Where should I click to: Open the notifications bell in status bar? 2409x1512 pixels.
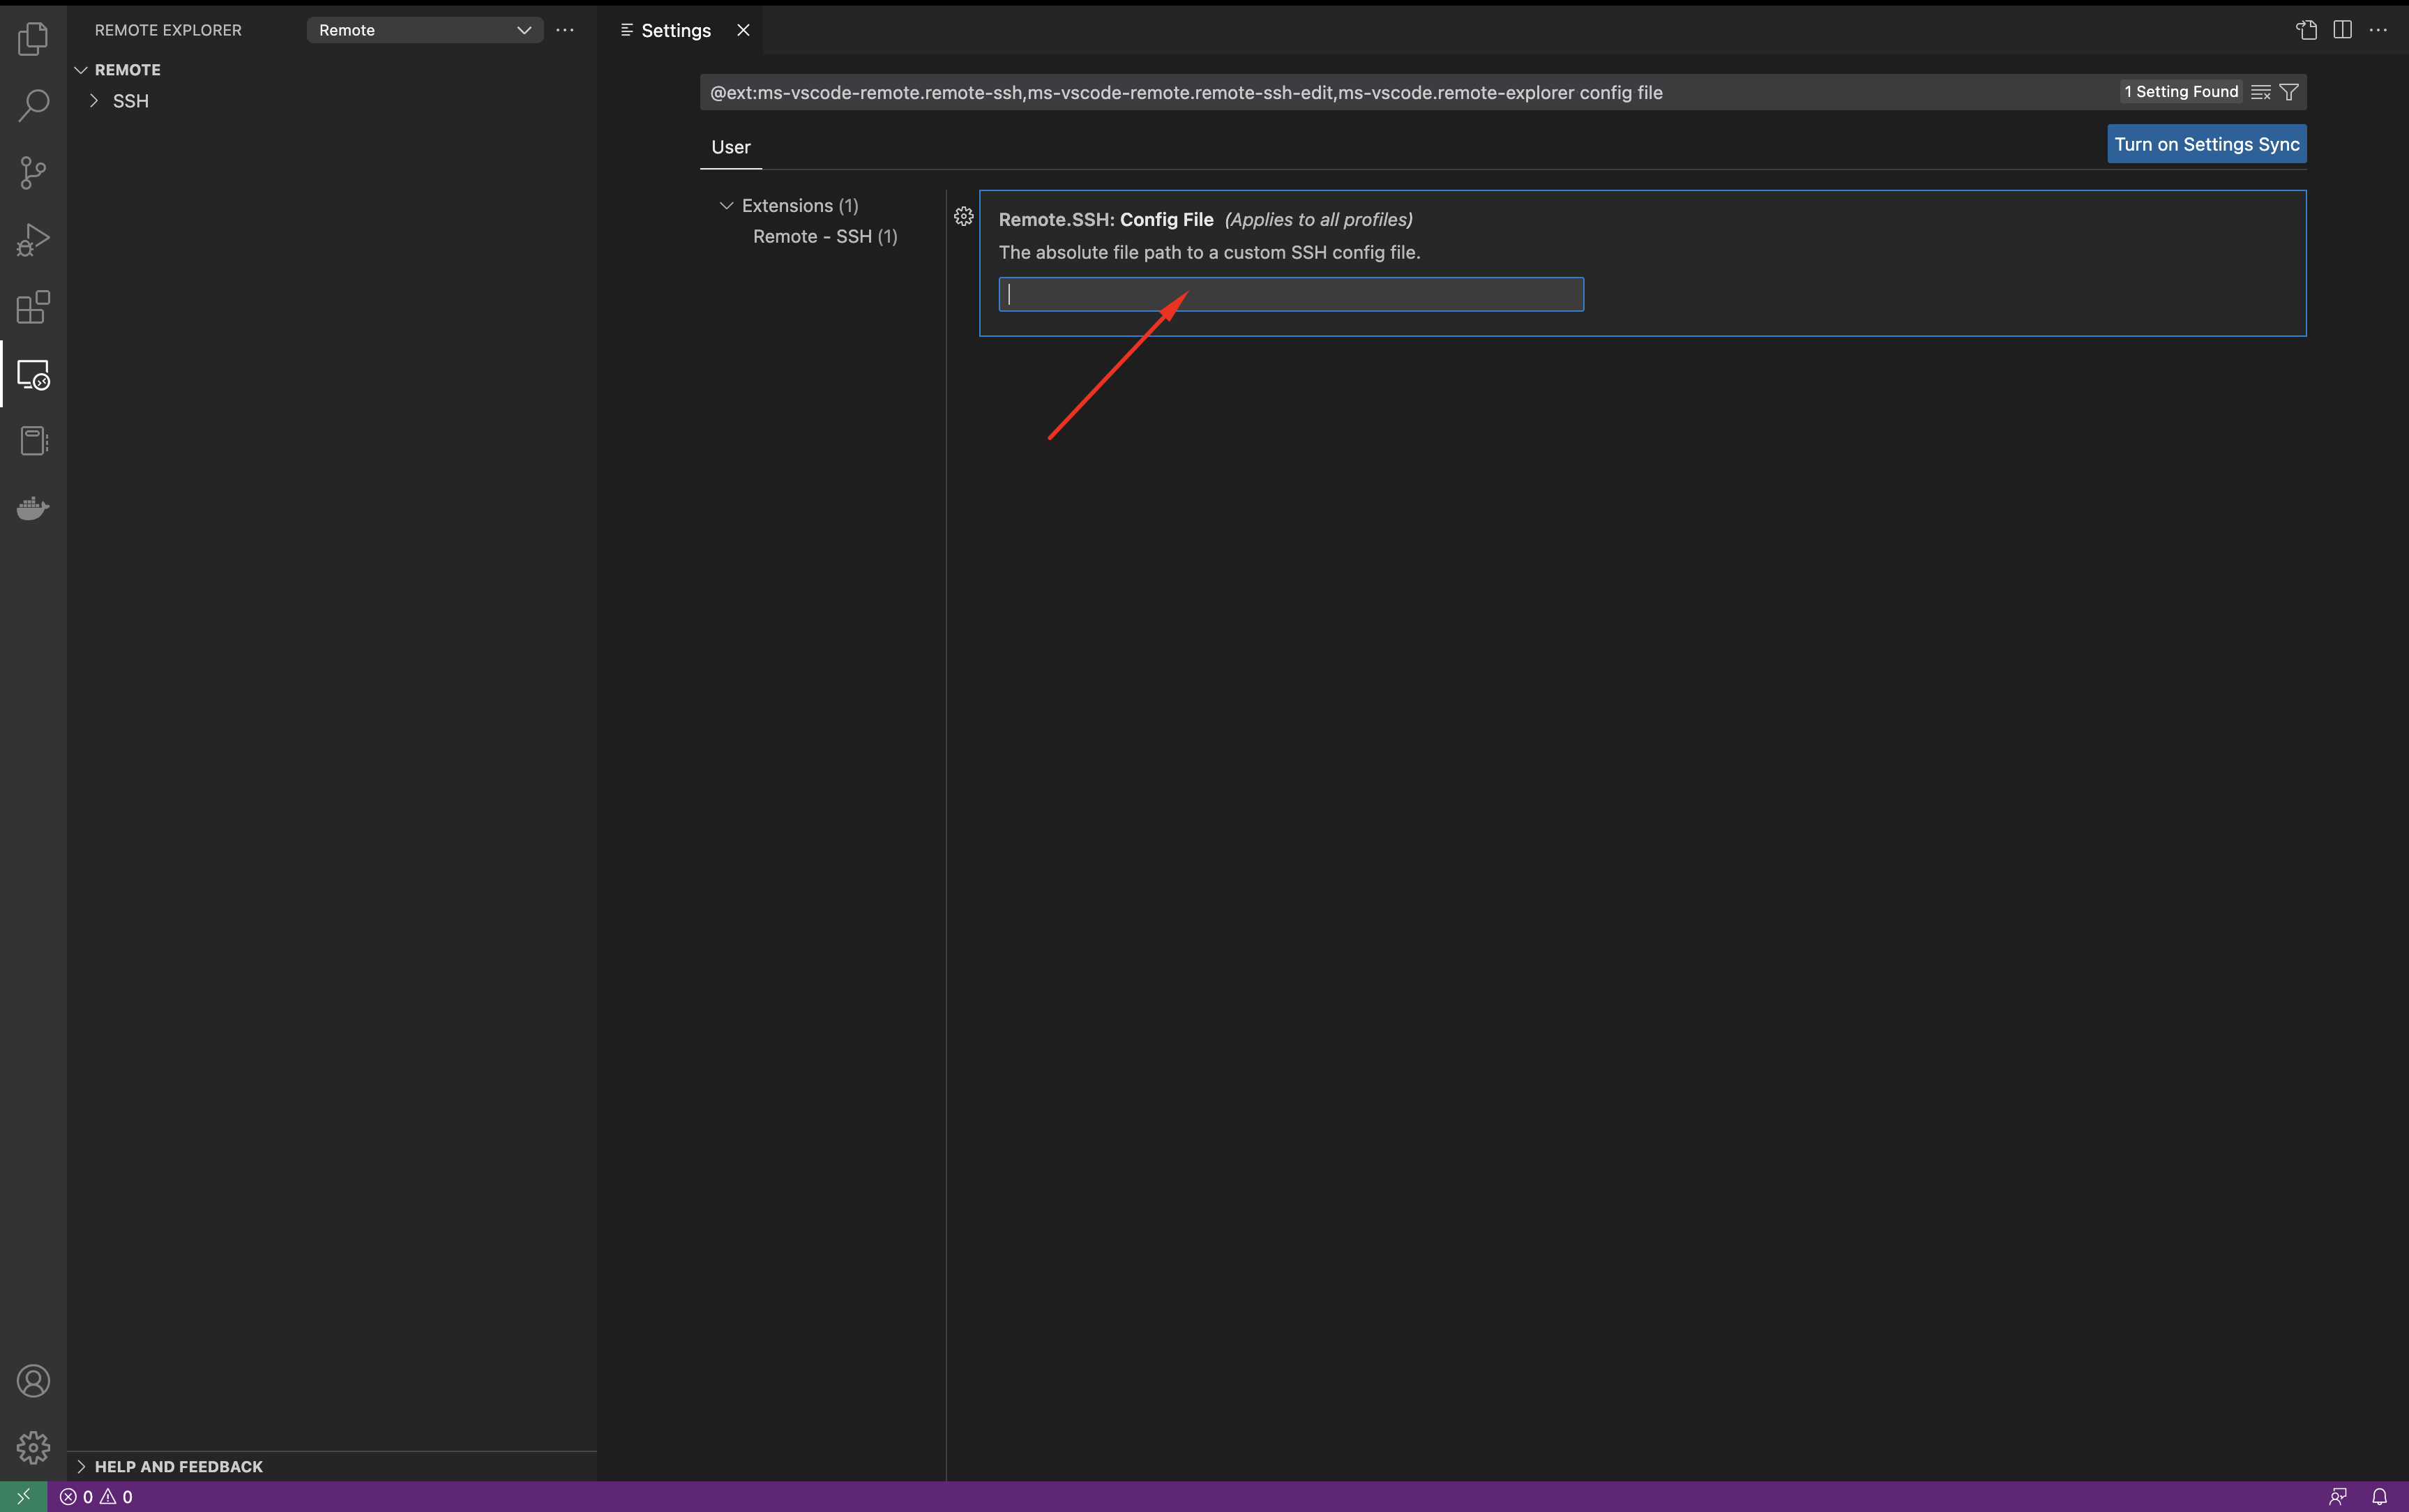pyautogui.click(x=2379, y=1496)
